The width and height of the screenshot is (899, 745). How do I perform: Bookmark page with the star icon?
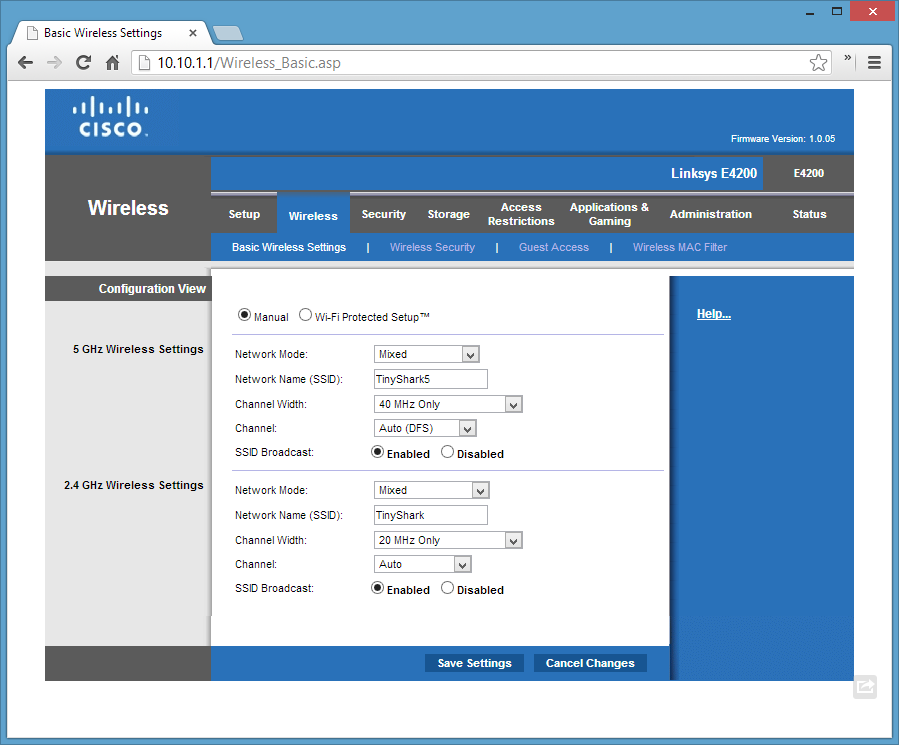[x=818, y=62]
